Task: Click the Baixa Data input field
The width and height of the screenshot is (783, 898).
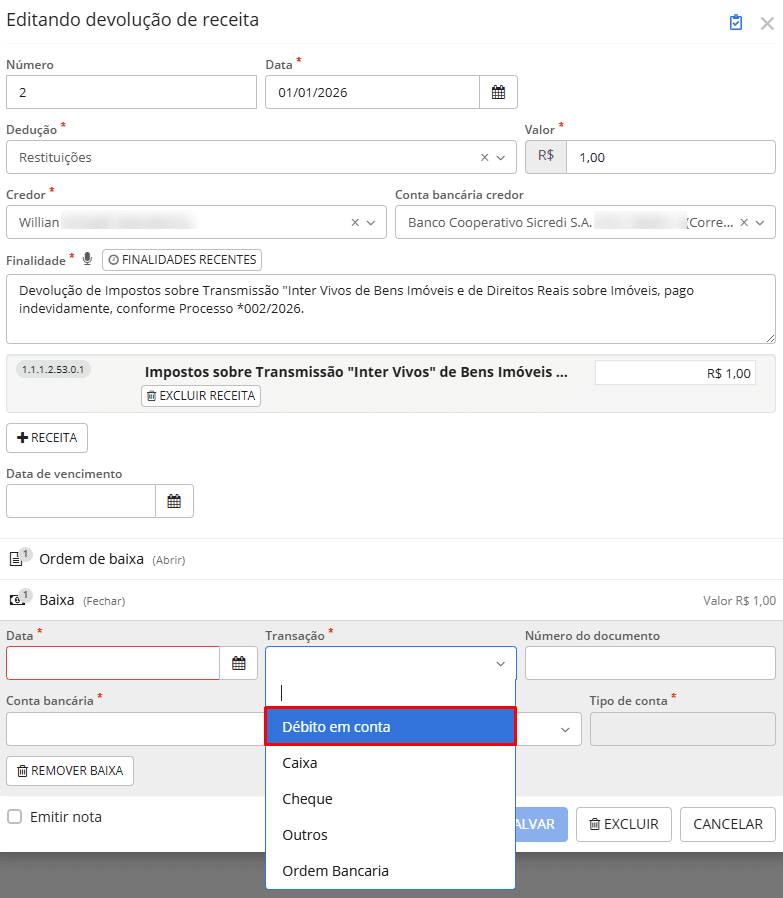Action: tap(113, 663)
